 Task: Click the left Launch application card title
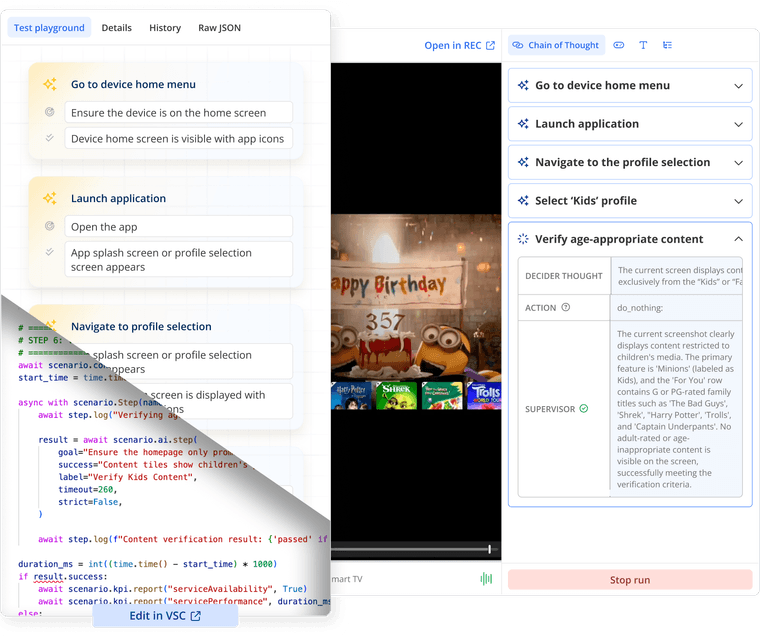pos(118,198)
